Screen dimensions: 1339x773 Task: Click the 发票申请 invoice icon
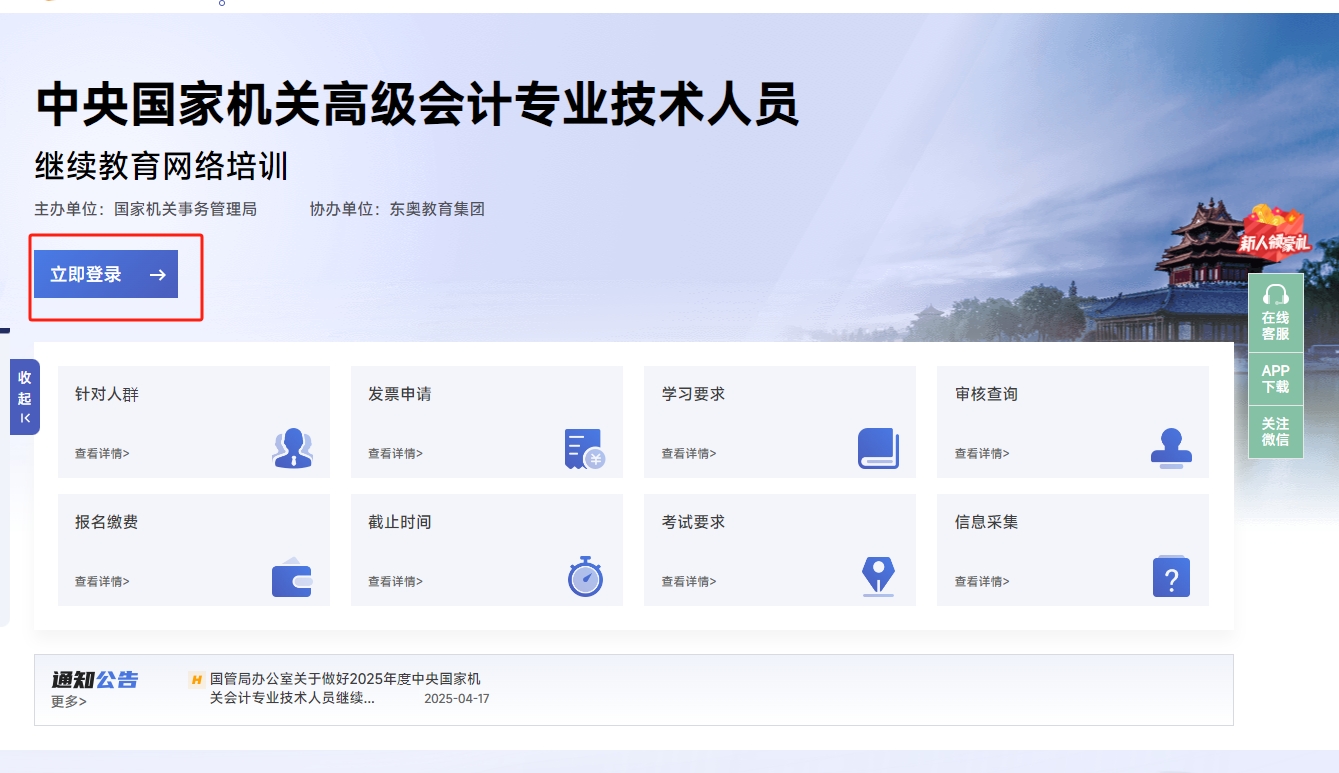(585, 450)
